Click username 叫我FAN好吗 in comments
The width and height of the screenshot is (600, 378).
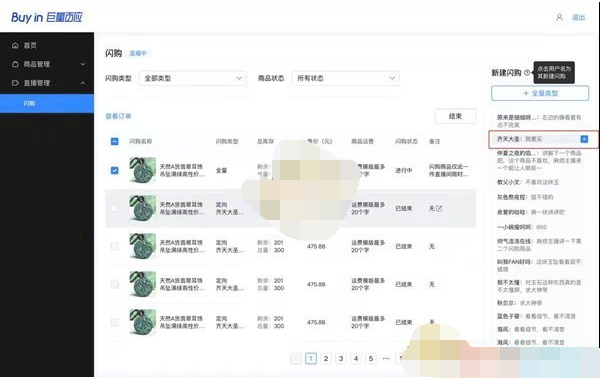point(515,262)
